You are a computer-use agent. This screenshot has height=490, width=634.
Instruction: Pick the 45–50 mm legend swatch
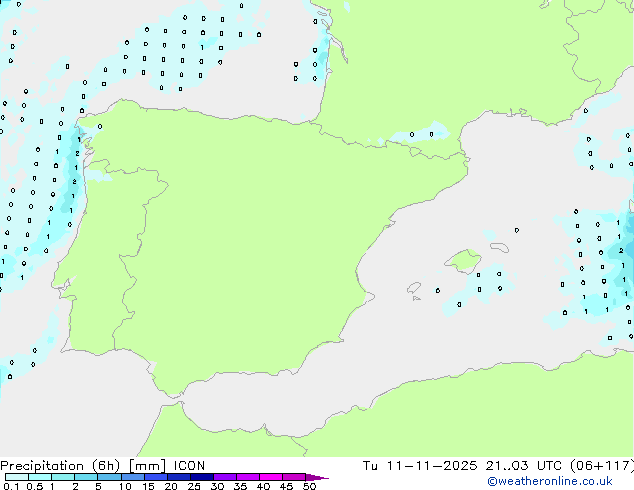(x=294, y=477)
